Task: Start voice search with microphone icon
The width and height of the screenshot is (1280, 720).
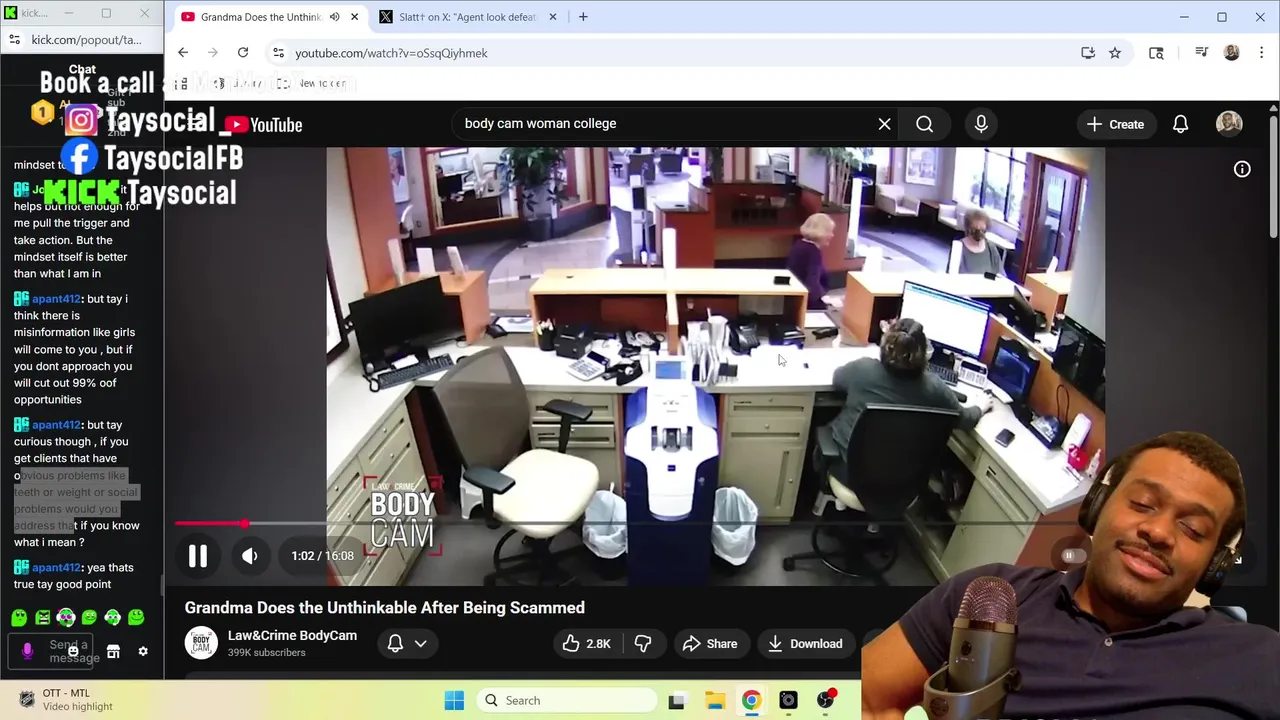Action: coord(981,124)
